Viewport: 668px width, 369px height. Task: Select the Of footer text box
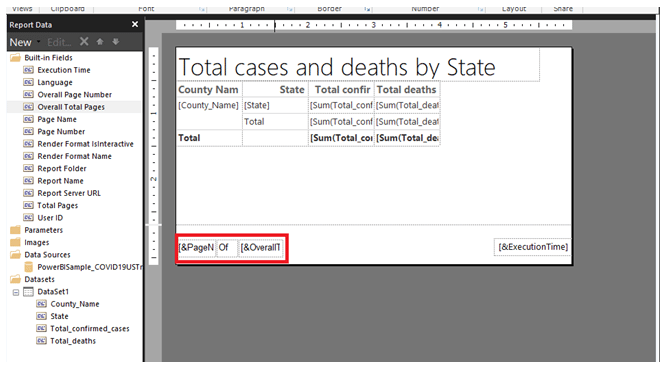click(226, 248)
